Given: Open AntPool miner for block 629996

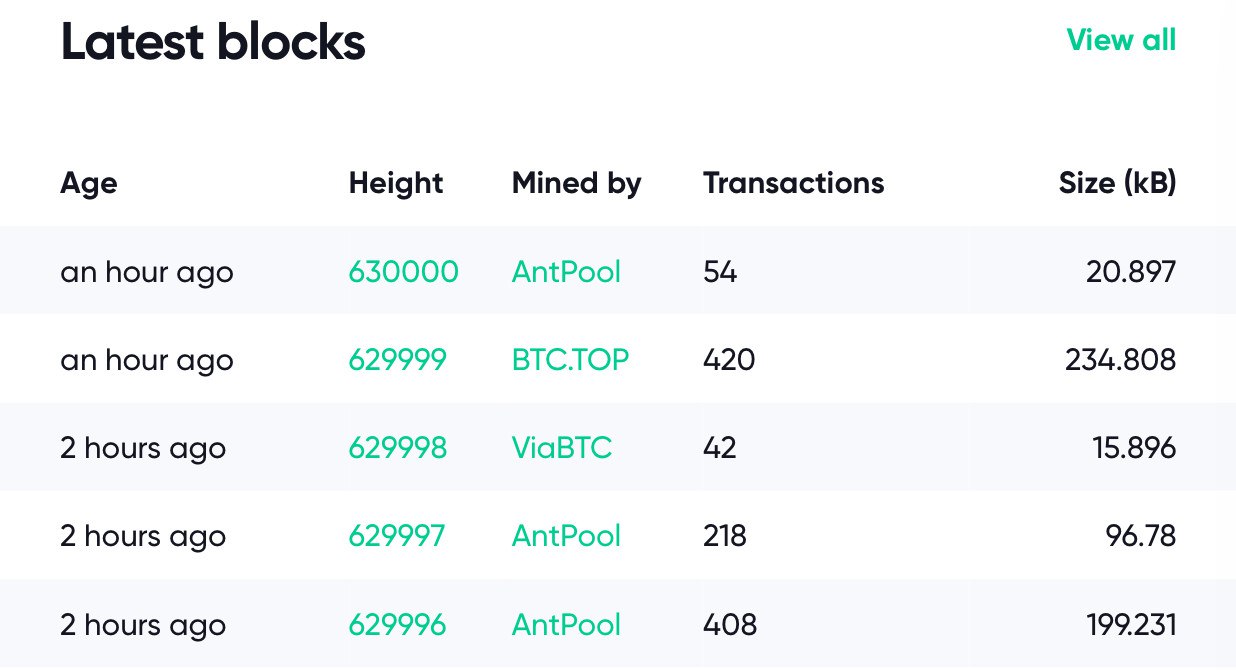Looking at the screenshot, I should [x=566, y=625].
